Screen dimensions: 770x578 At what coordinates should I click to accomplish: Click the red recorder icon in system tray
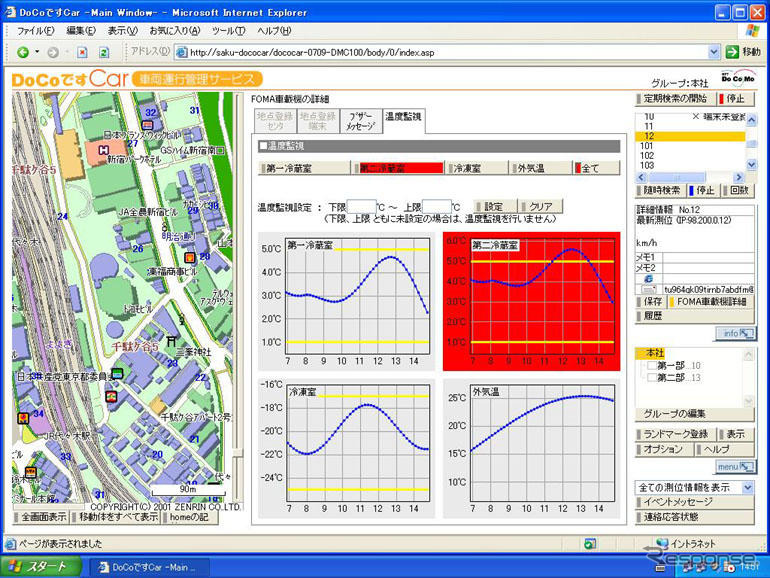coord(729,567)
